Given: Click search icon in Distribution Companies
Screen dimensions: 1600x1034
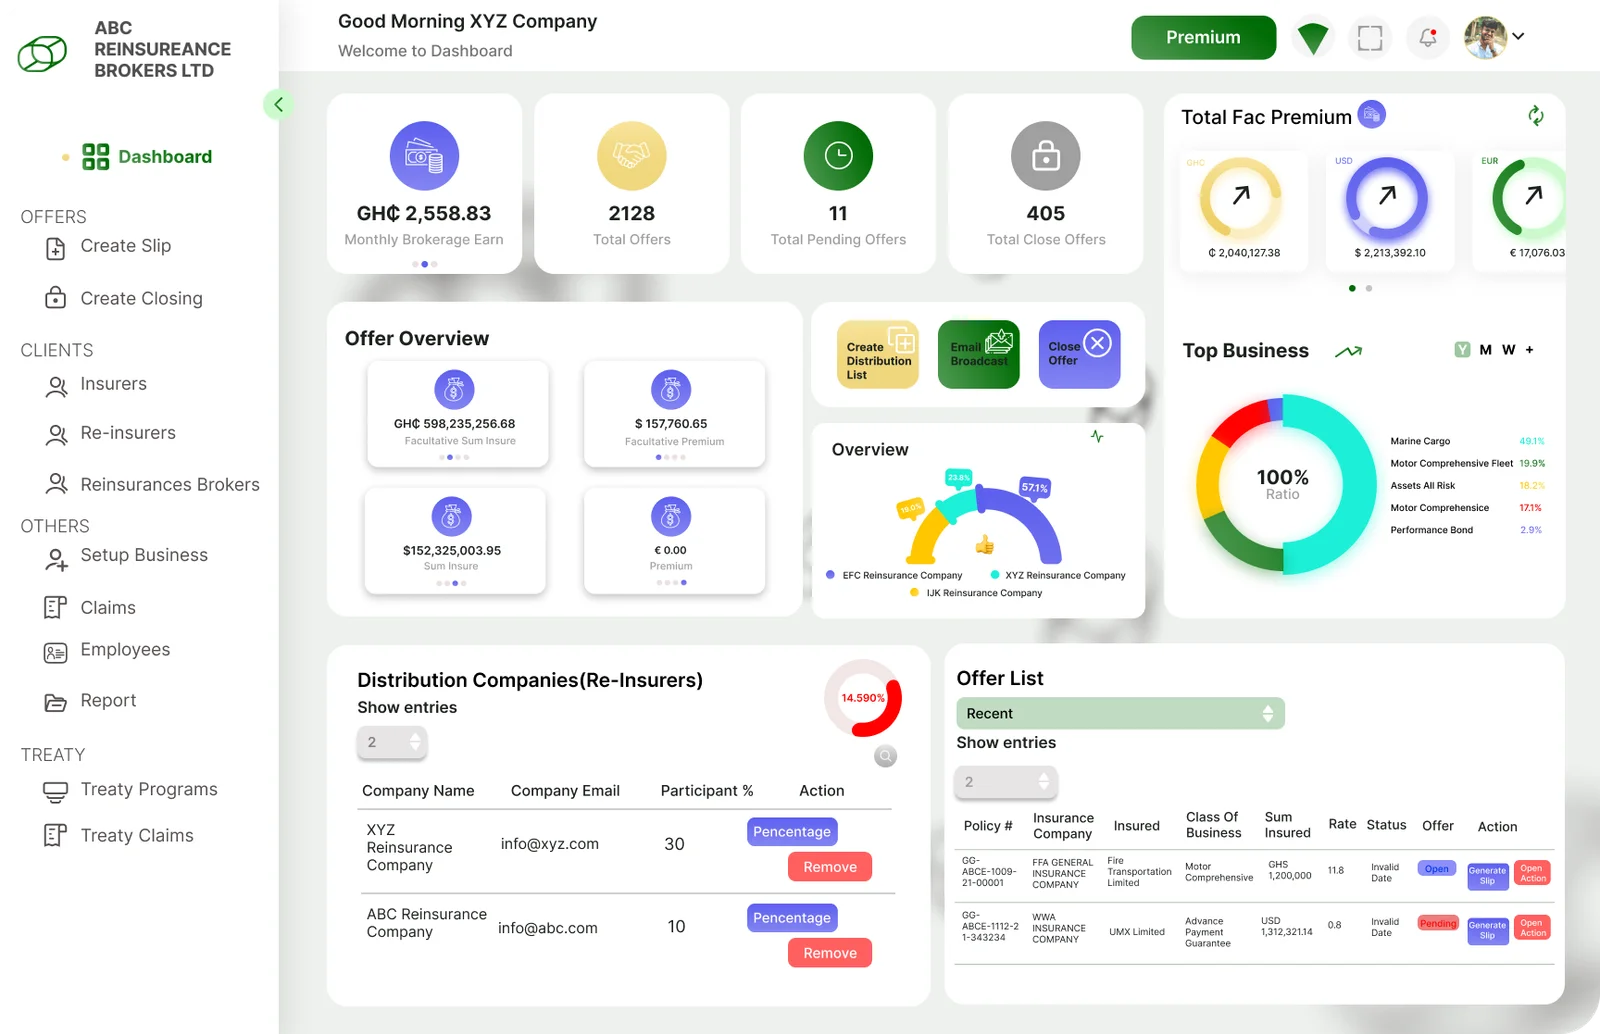Looking at the screenshot, I should pos(885,756).
